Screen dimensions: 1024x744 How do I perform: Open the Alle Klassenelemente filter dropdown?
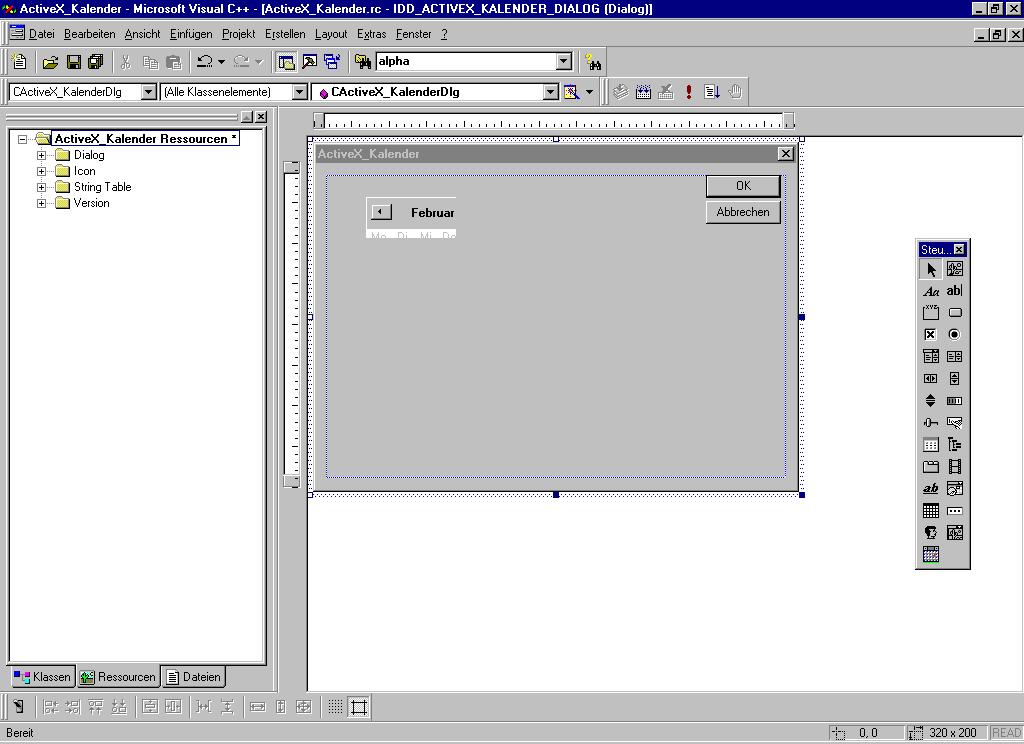coord(299,92)
